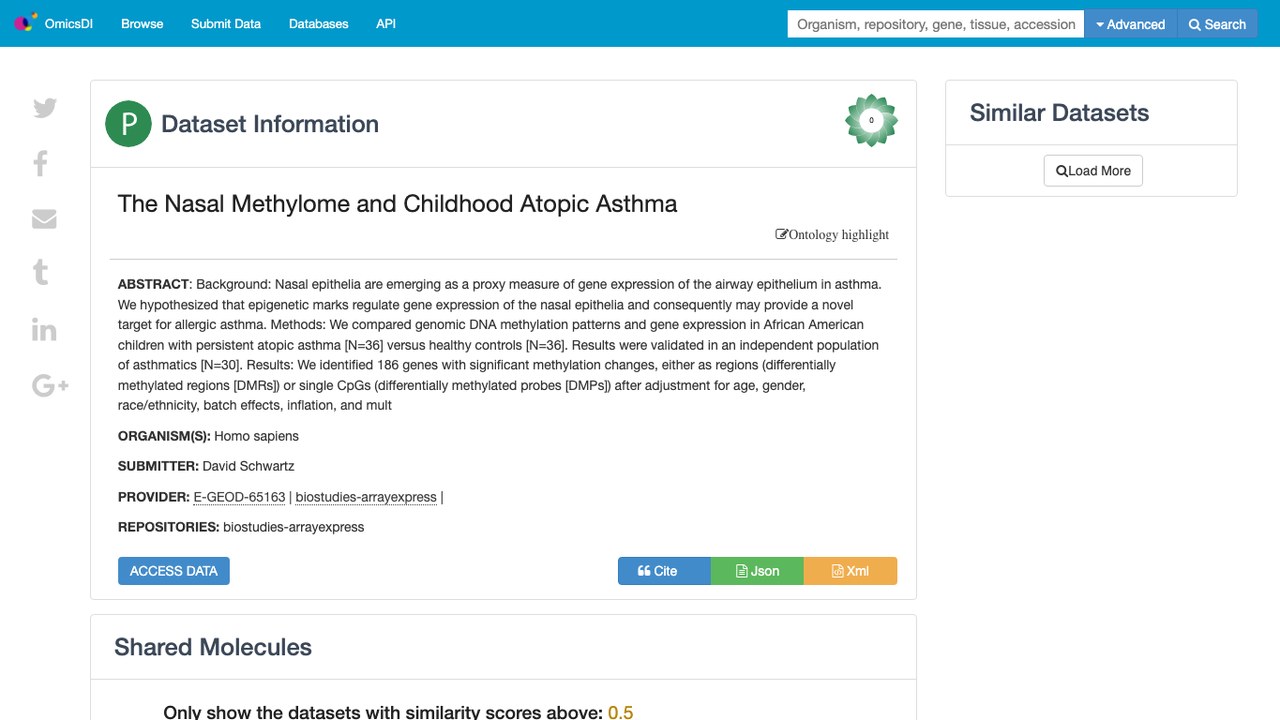This screenshot has width=1280, height=720.
Task: Export dataset as Json
Action: tap(757, 571)
